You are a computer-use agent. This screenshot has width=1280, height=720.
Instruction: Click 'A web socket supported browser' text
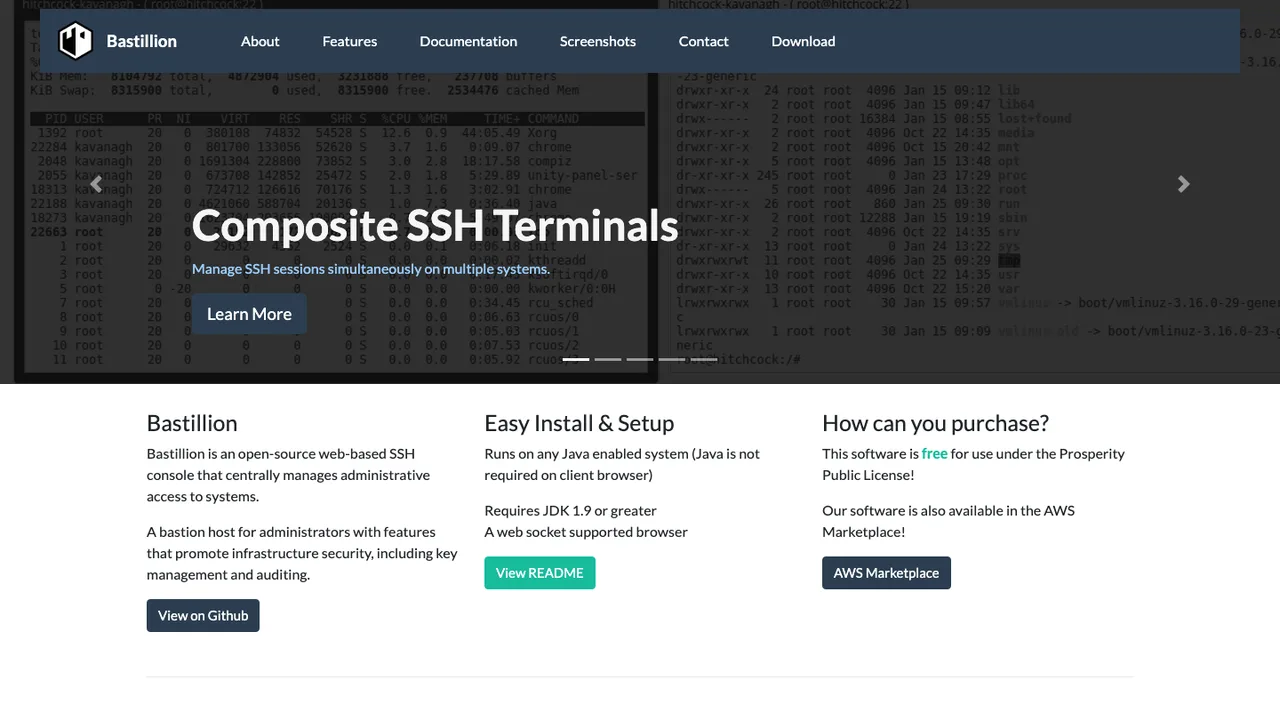(586, 532)
